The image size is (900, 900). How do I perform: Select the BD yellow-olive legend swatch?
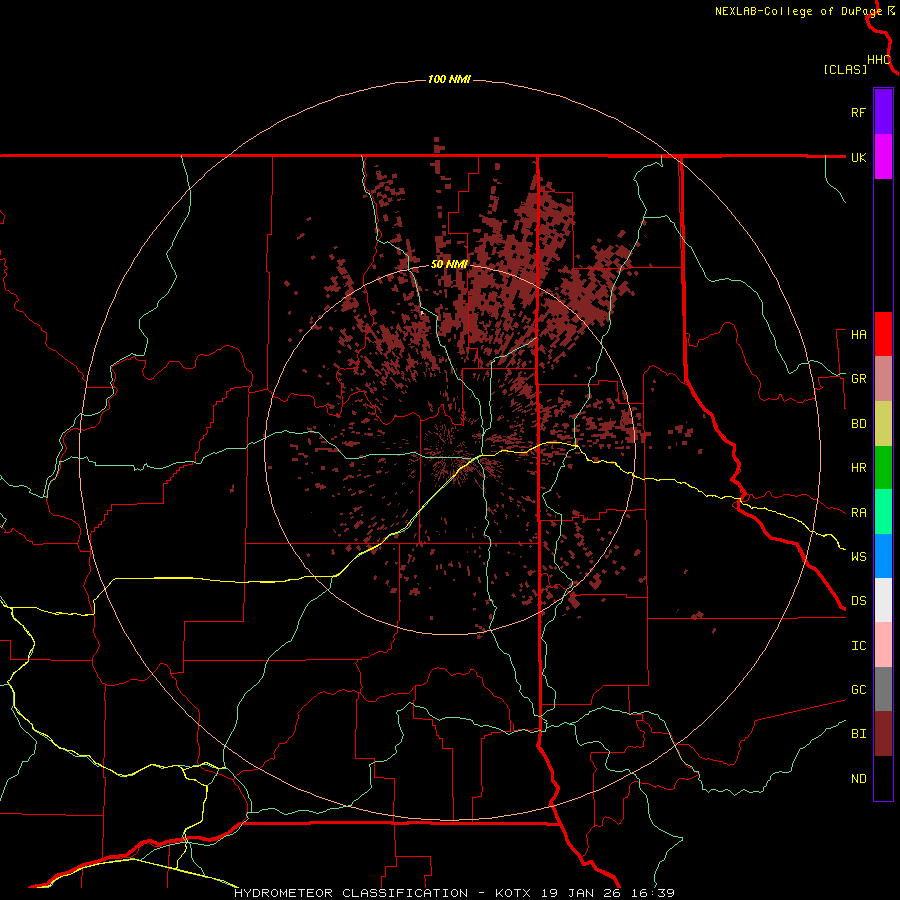tap(883, 424)
